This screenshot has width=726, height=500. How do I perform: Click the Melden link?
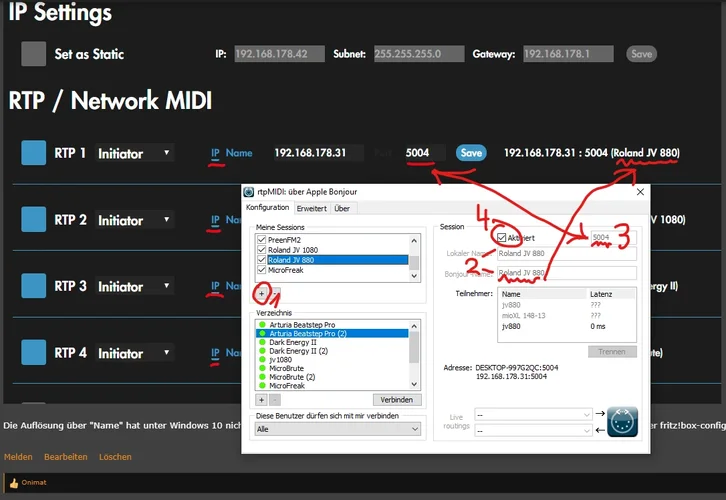click(x=18, y=457)
